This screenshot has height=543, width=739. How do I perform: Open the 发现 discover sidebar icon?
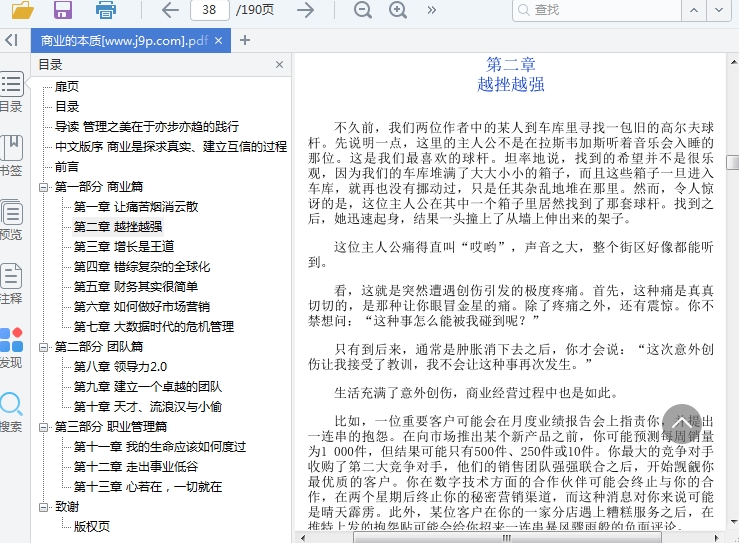(x=11, y=348)
